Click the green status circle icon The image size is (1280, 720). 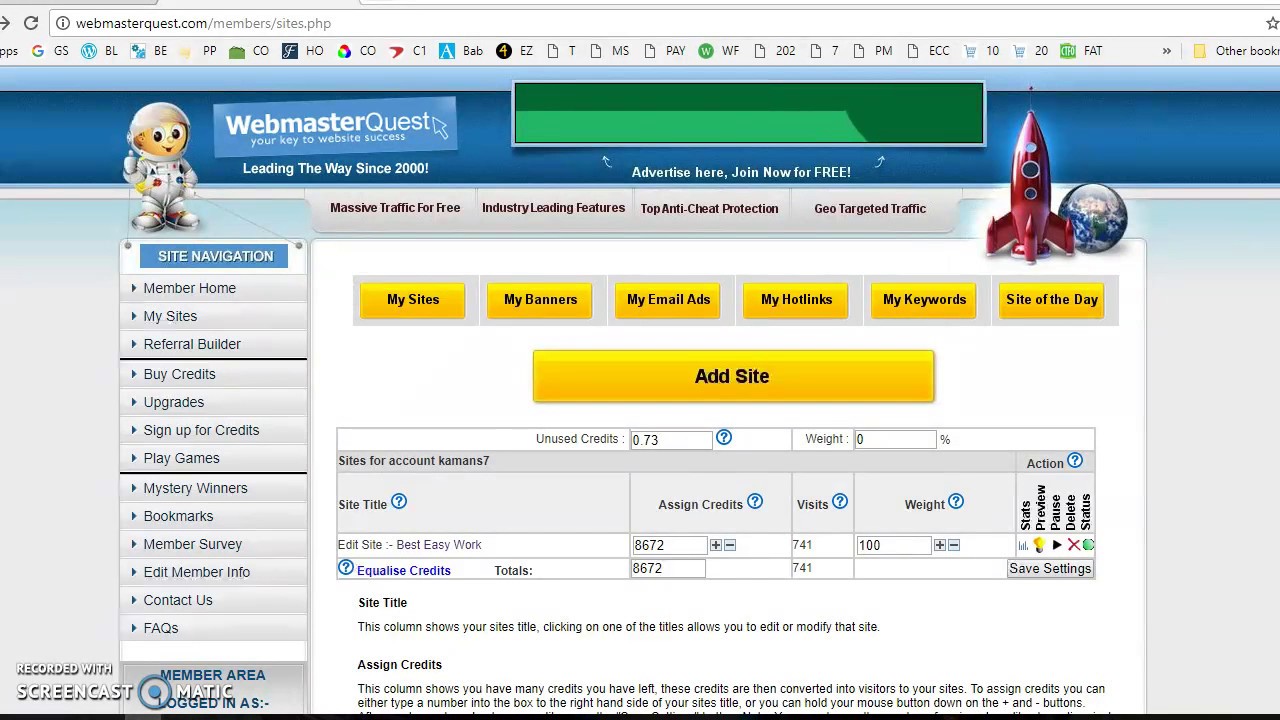[x=1088, y=545]
